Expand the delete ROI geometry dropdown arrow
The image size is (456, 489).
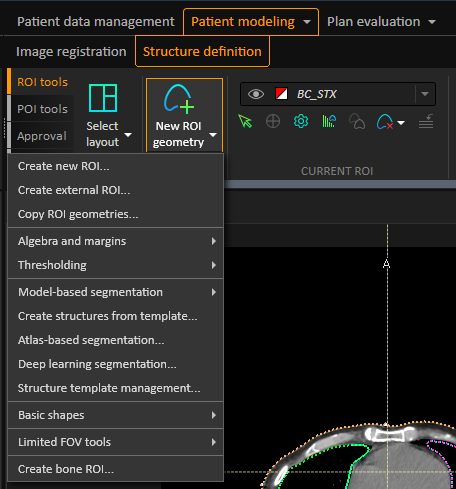401,123
